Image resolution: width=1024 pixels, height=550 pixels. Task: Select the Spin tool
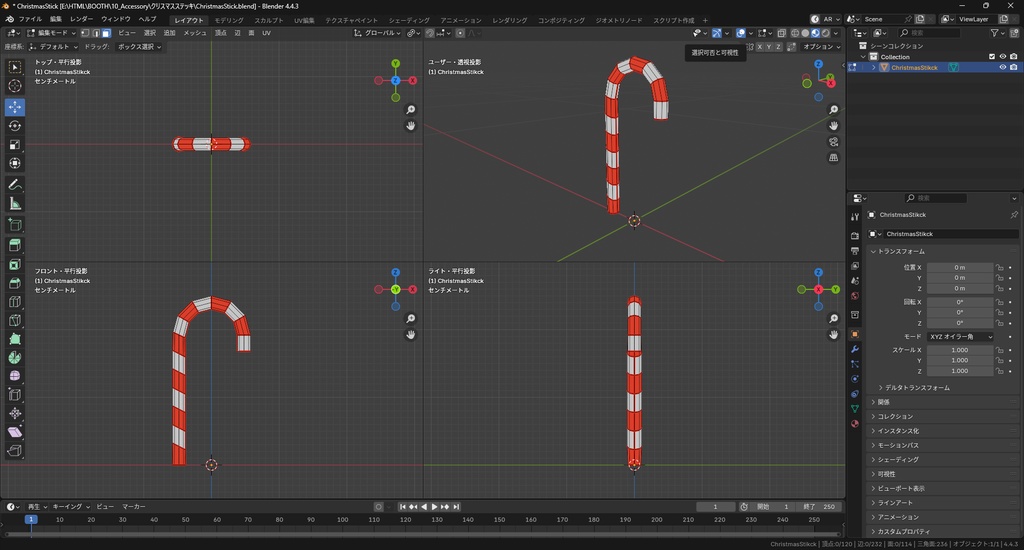click(x=14, y=358)
